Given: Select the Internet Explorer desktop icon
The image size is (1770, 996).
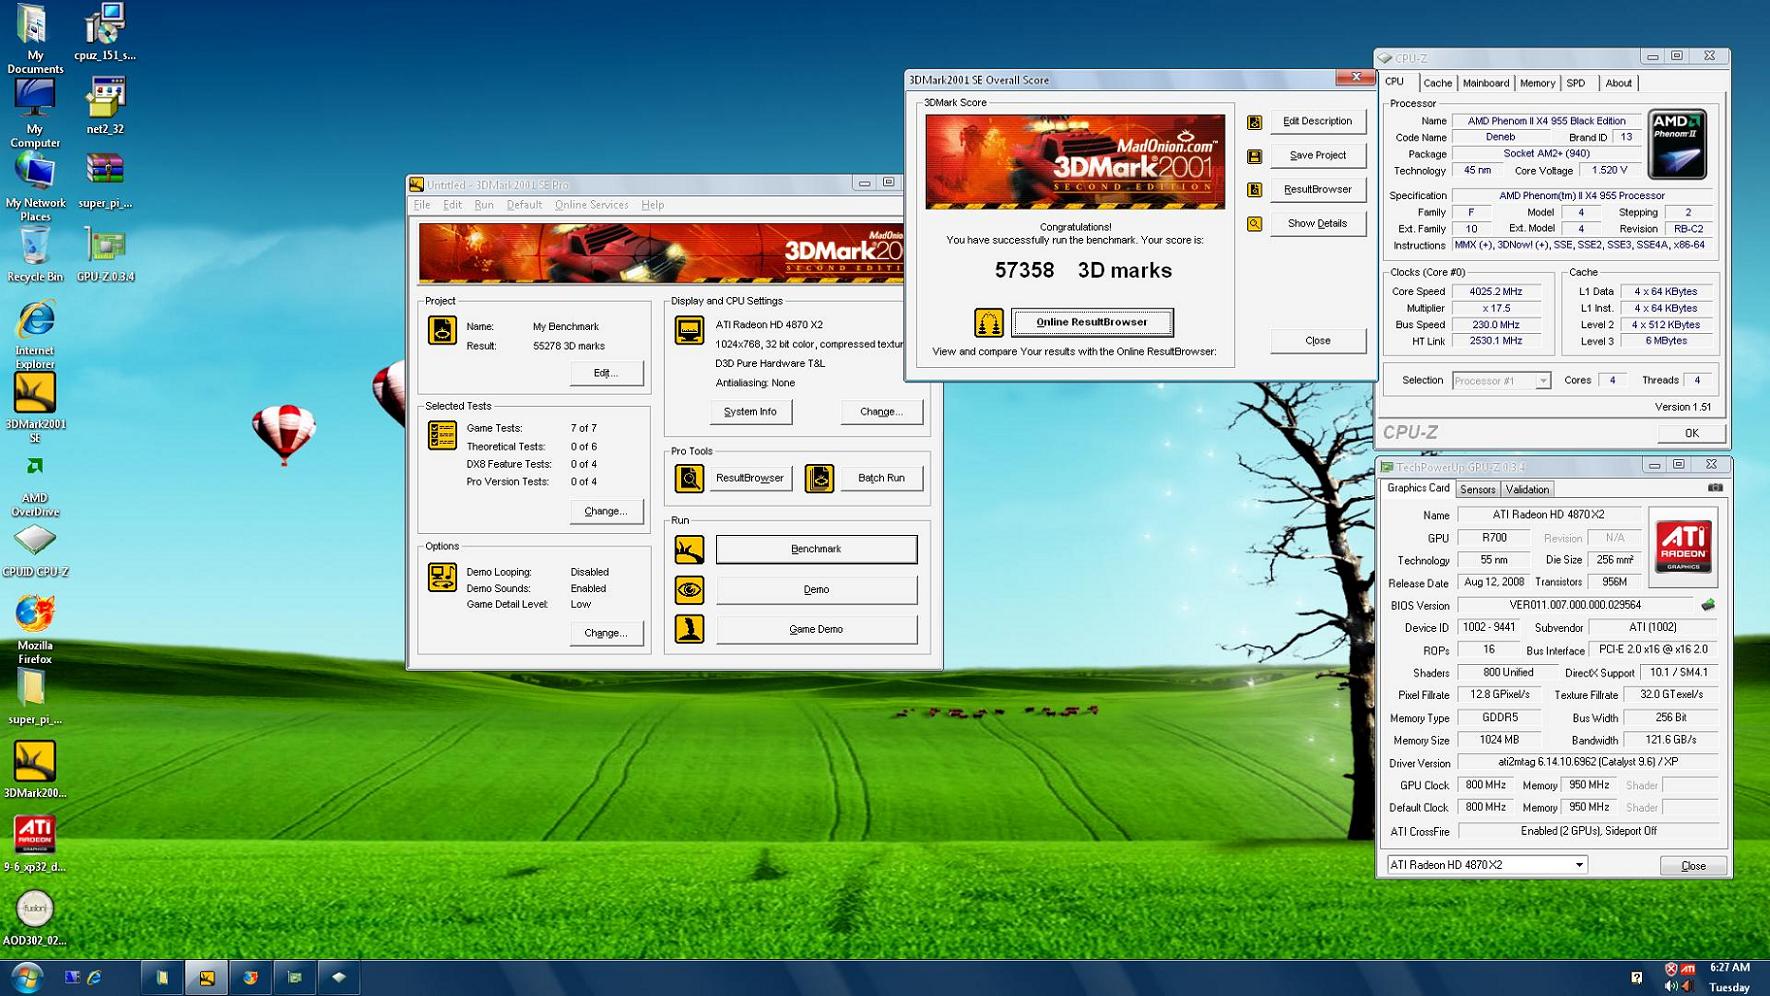Looking at the screenshot, I should [x=34, y=334].
